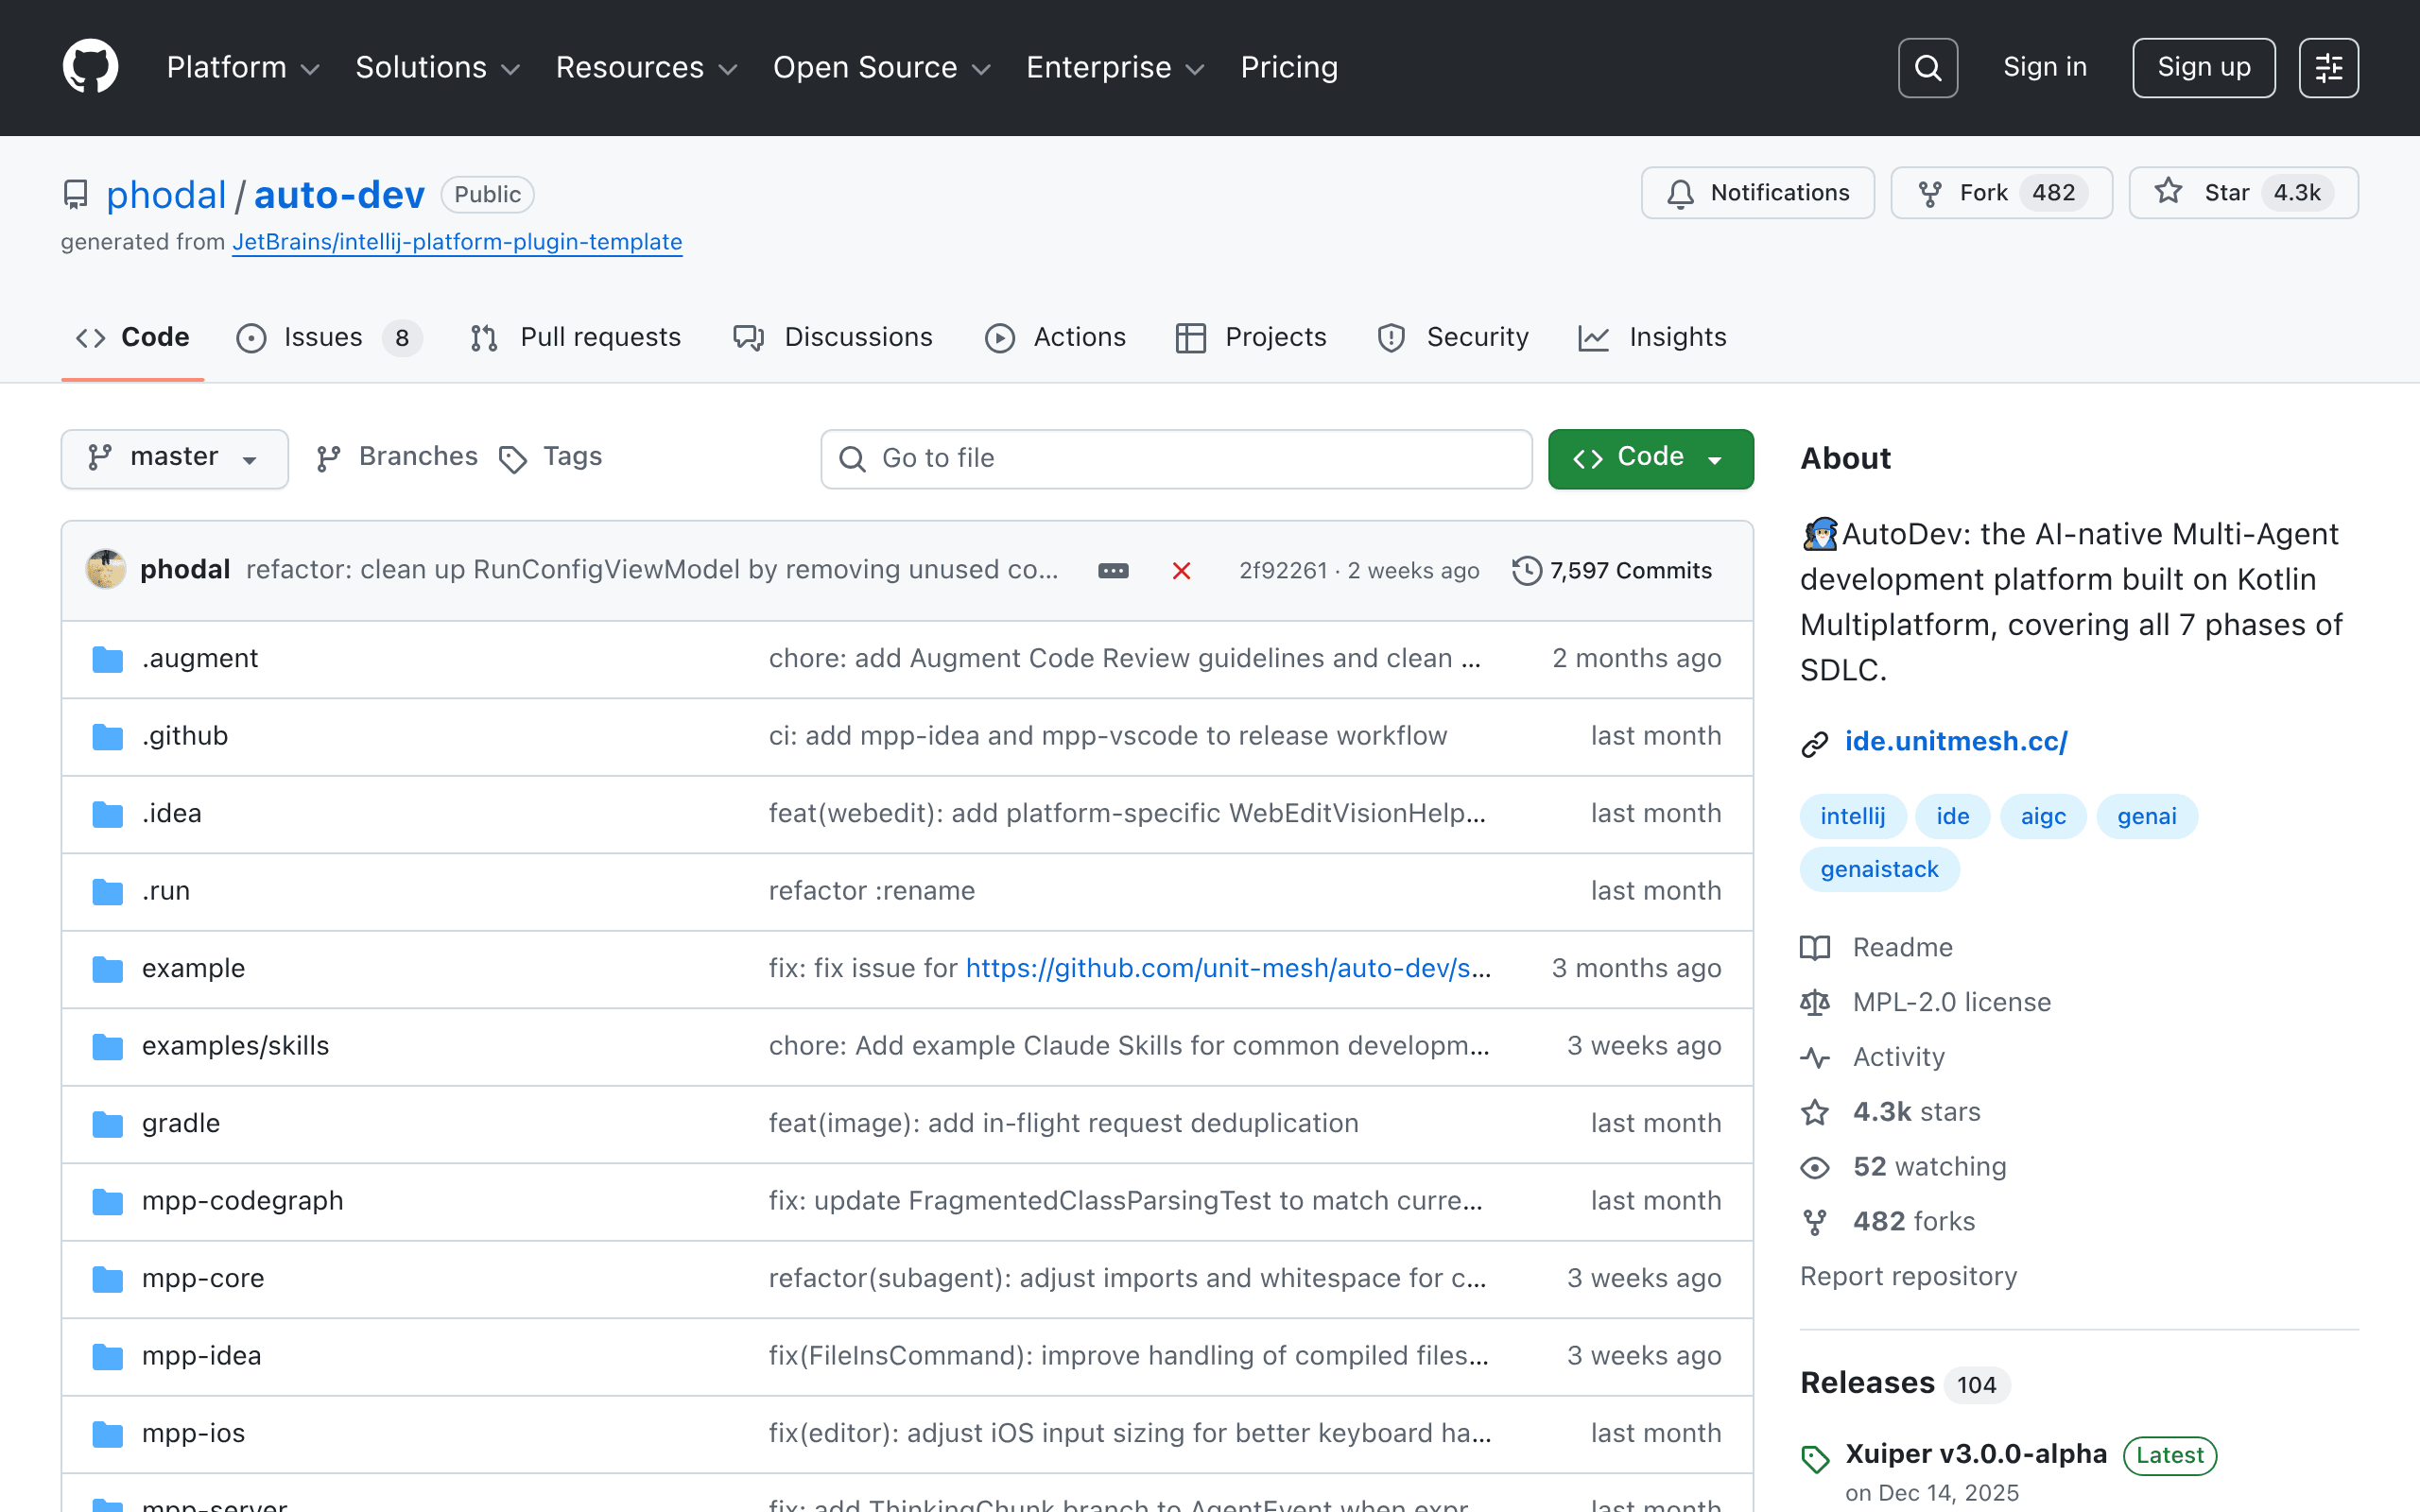2420x1512 pixels.
Task: Open the Enterprise dropdown menu
Action: (x=1115, y=67)
